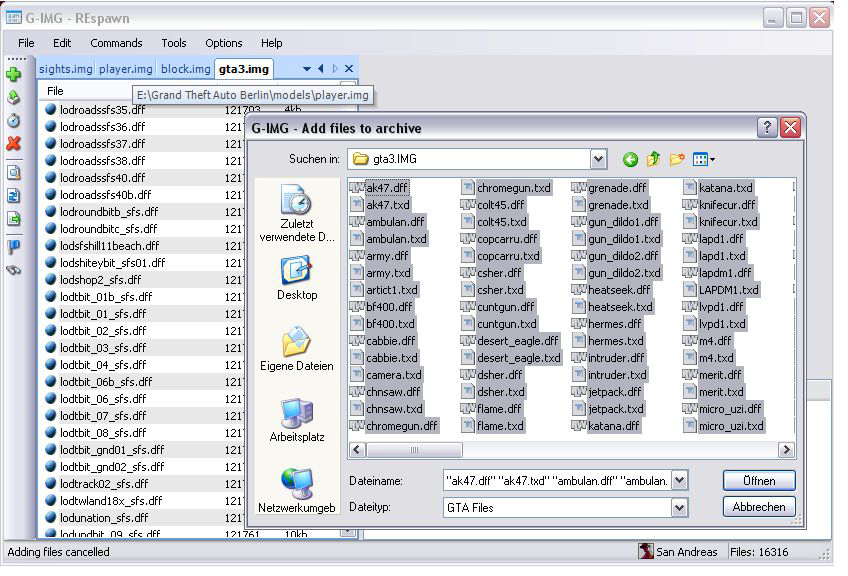This screenshot has width=848, height=576.
Task: Switch to the player.img tab
Action: click(125, 69)
